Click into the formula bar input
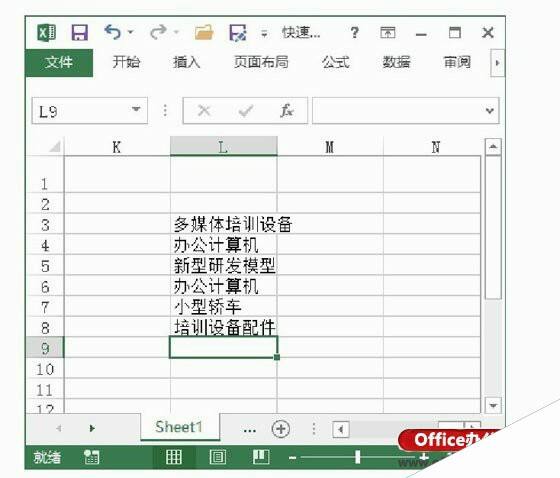 (x=397, y=111)
